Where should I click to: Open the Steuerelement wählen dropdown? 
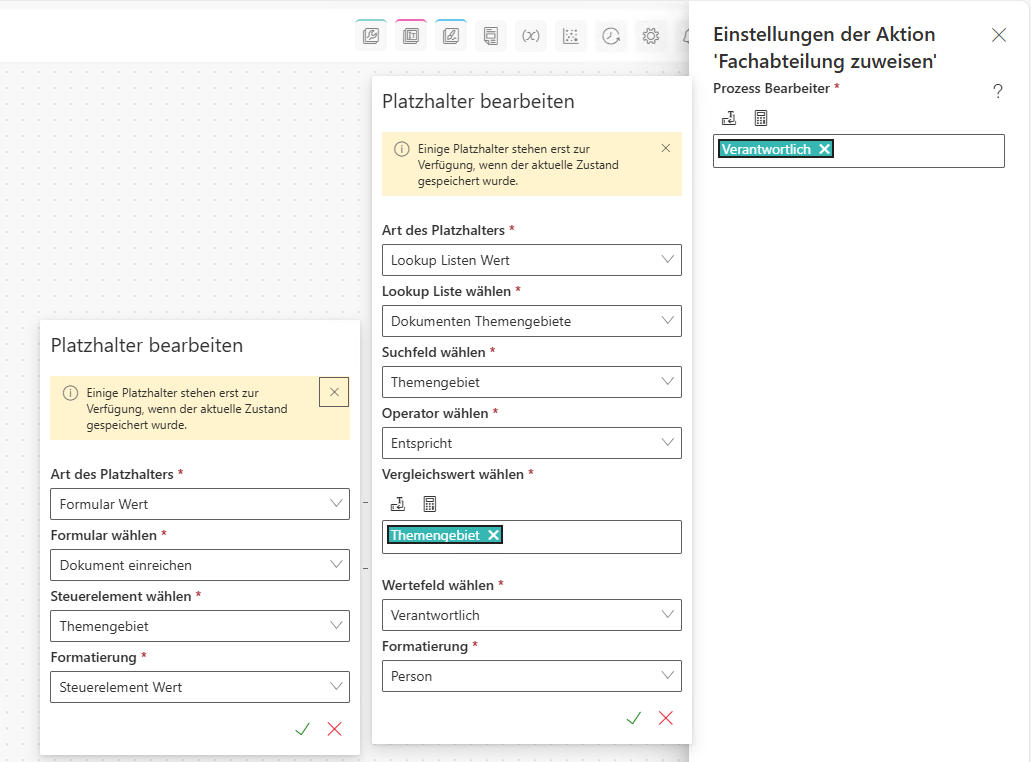click(x=200, y=626)
